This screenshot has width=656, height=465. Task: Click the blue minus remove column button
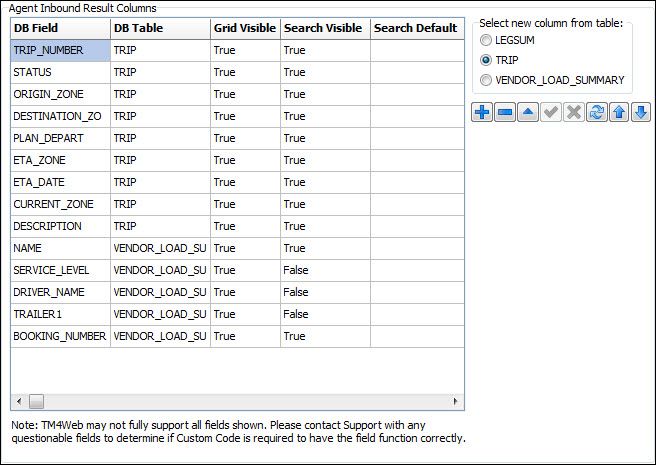[505, 112]
